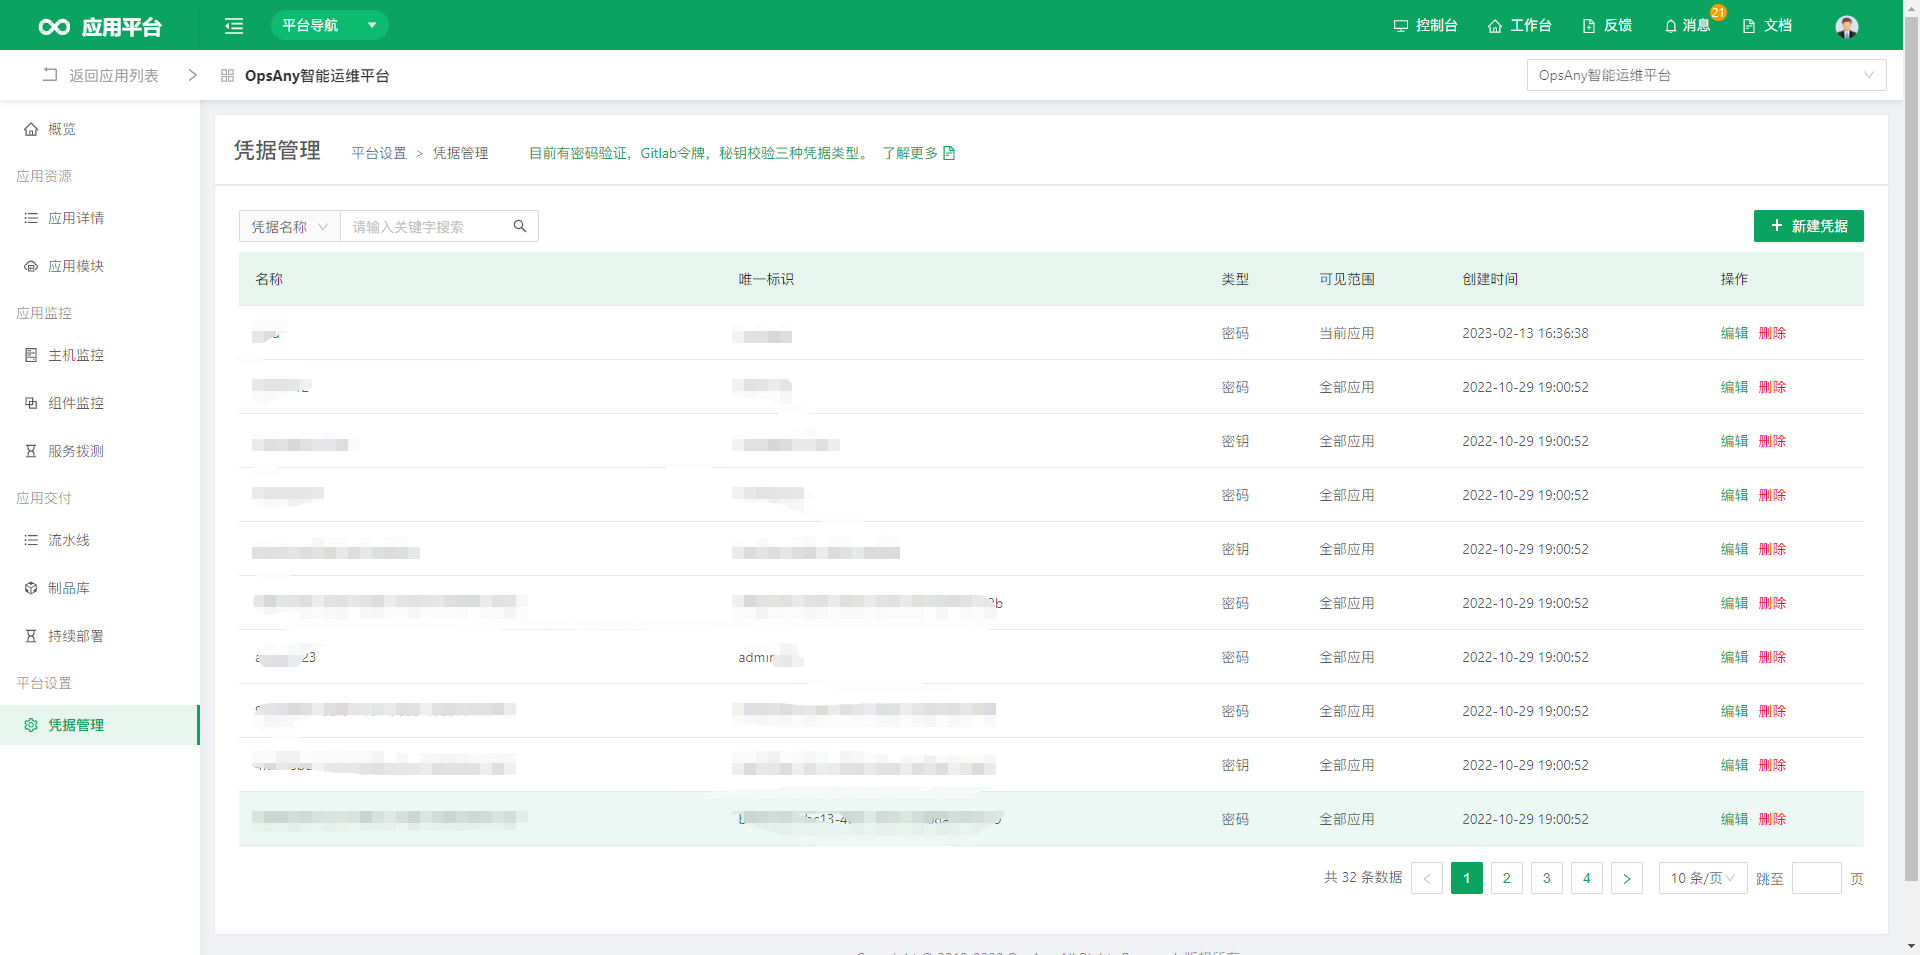Open the 凭据名称 search field dropdown
This screenshot has width=1920, height=955.
tap(290, 227)
